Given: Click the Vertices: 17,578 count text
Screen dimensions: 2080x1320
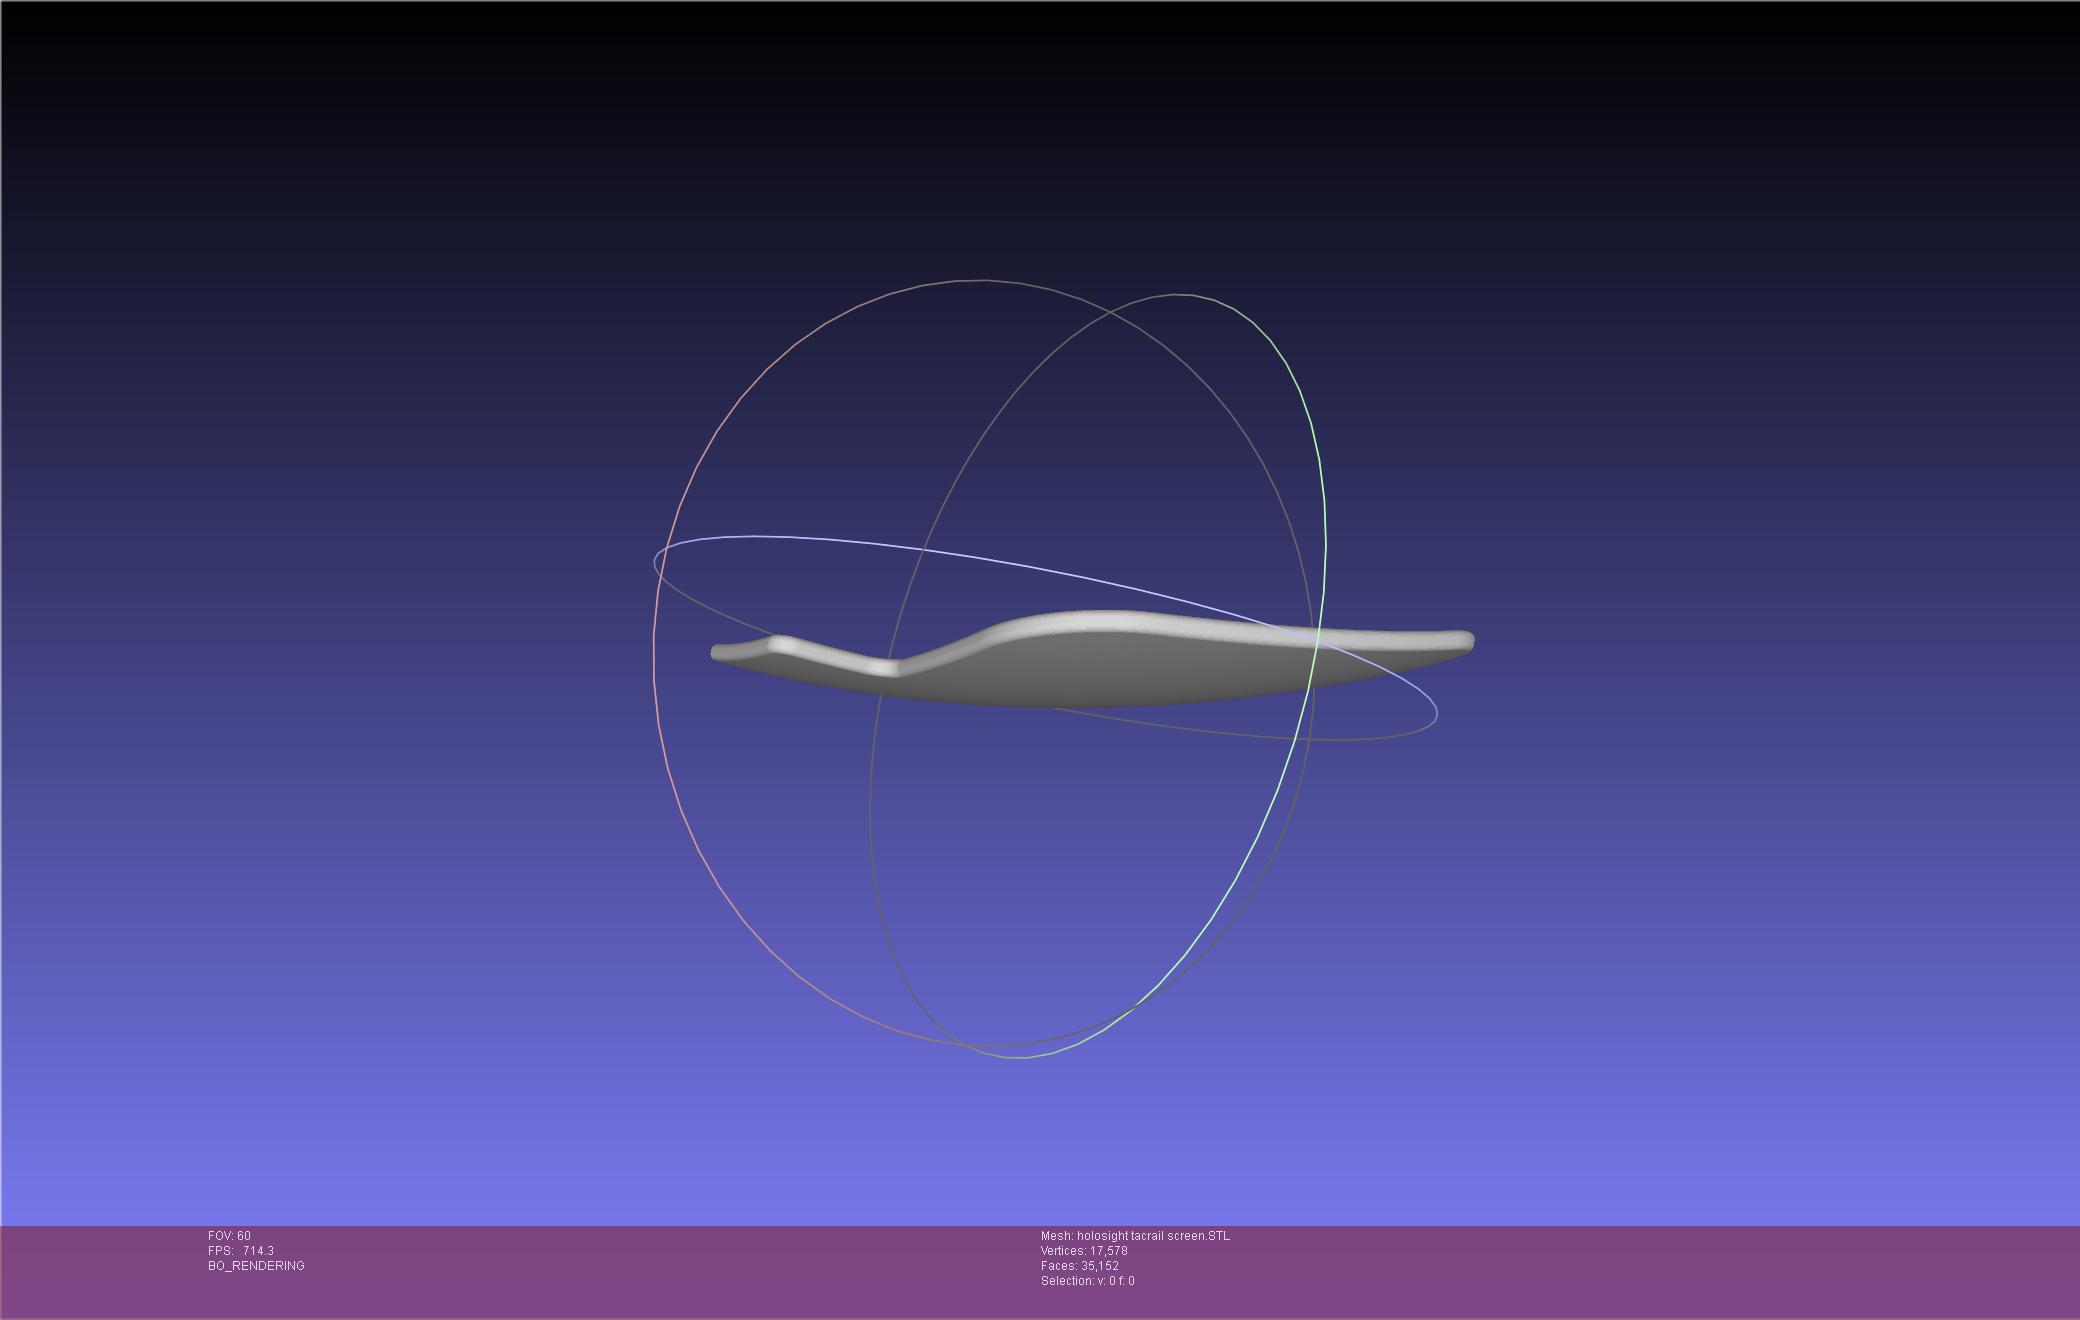Looking at the screenshot, I should click(x=1084, y=1251).
